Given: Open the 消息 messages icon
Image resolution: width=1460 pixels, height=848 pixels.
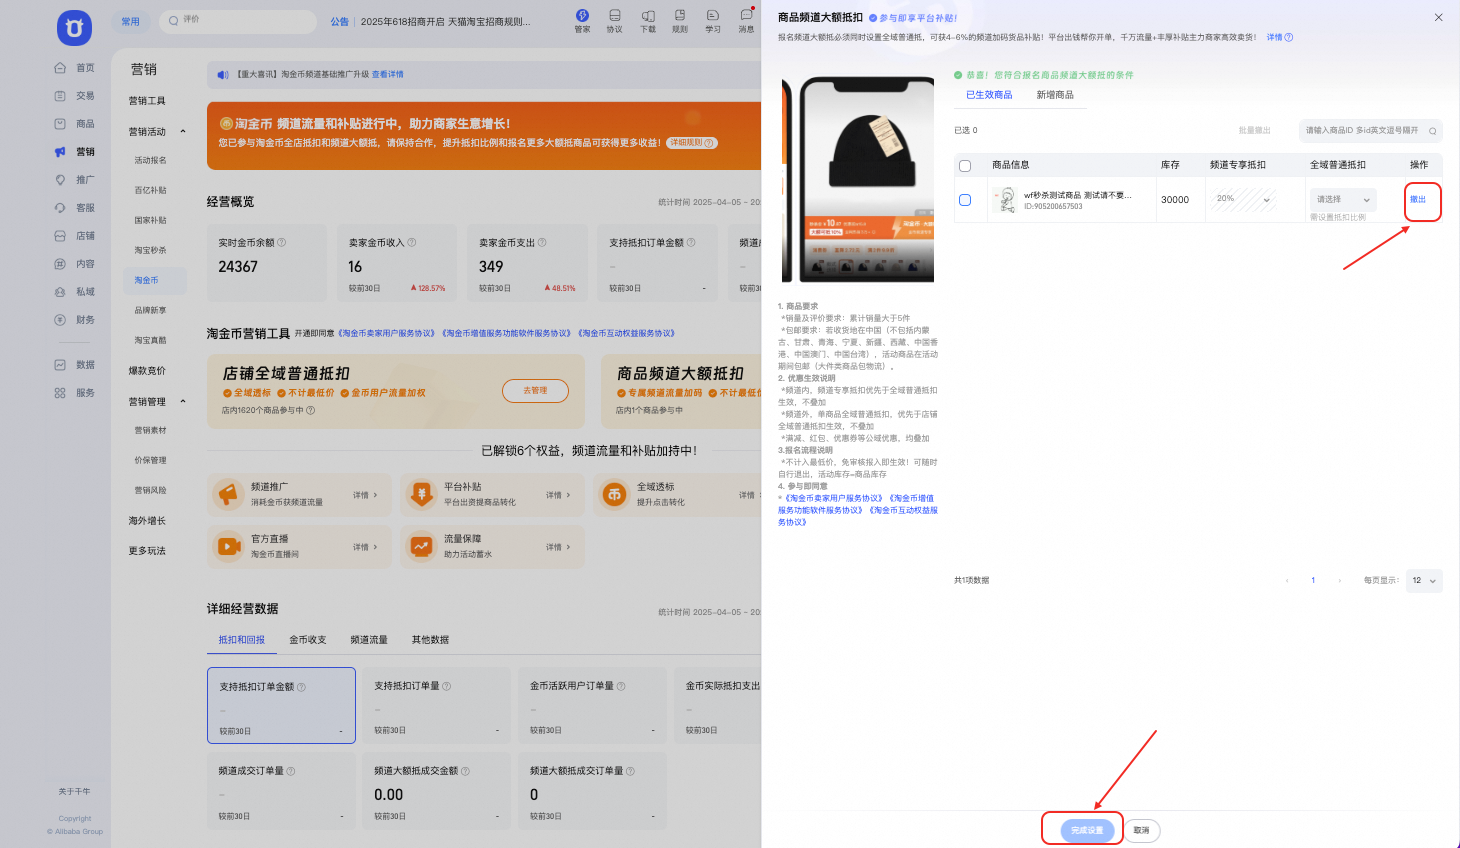Looking at the screenshot, I should pos(746,16).
